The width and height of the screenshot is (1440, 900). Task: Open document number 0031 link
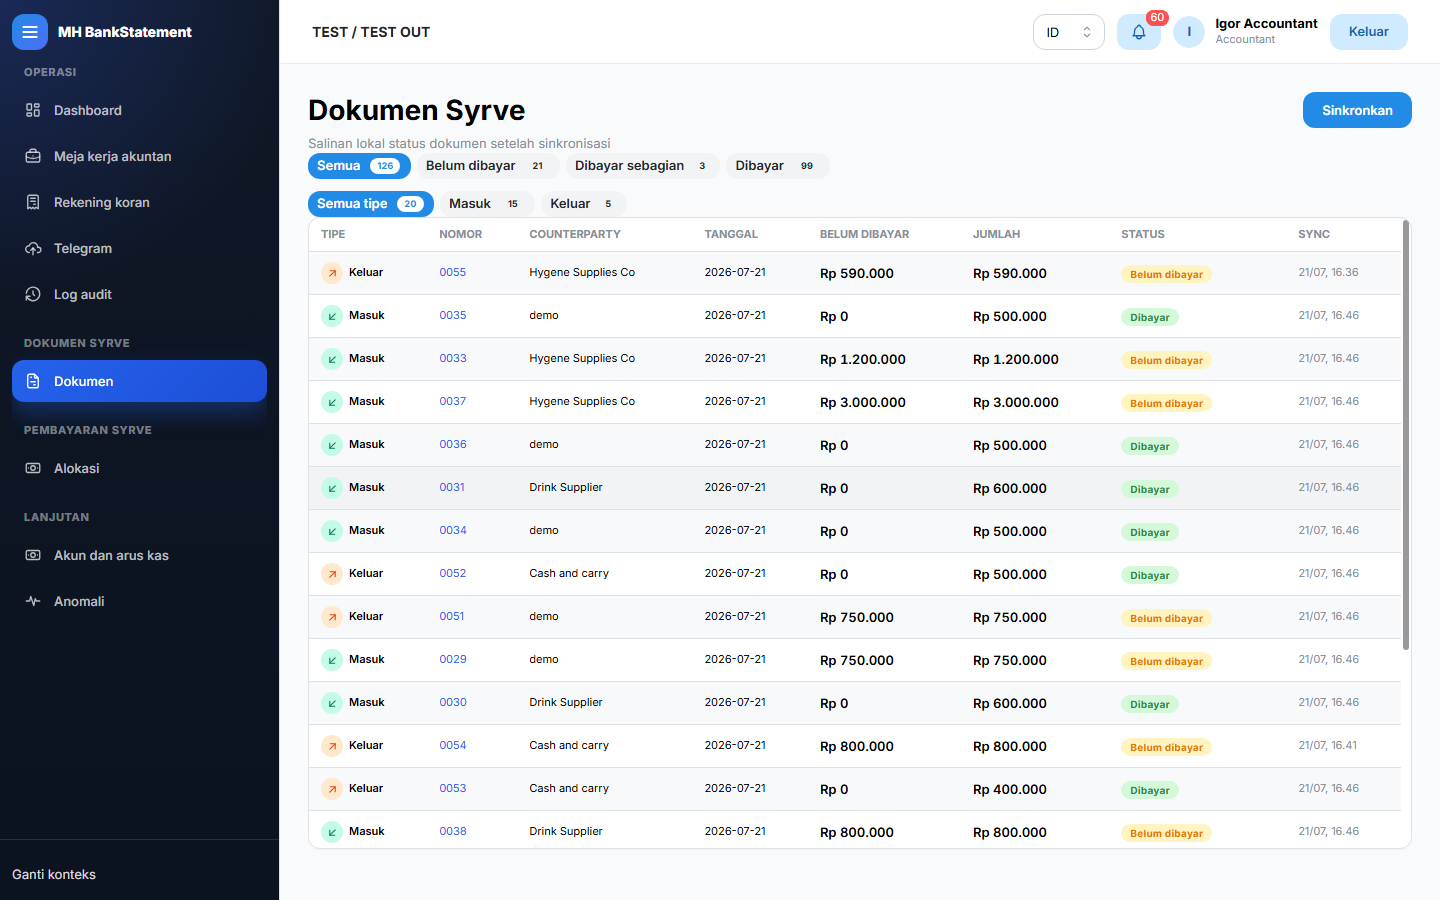click(452, 487)
